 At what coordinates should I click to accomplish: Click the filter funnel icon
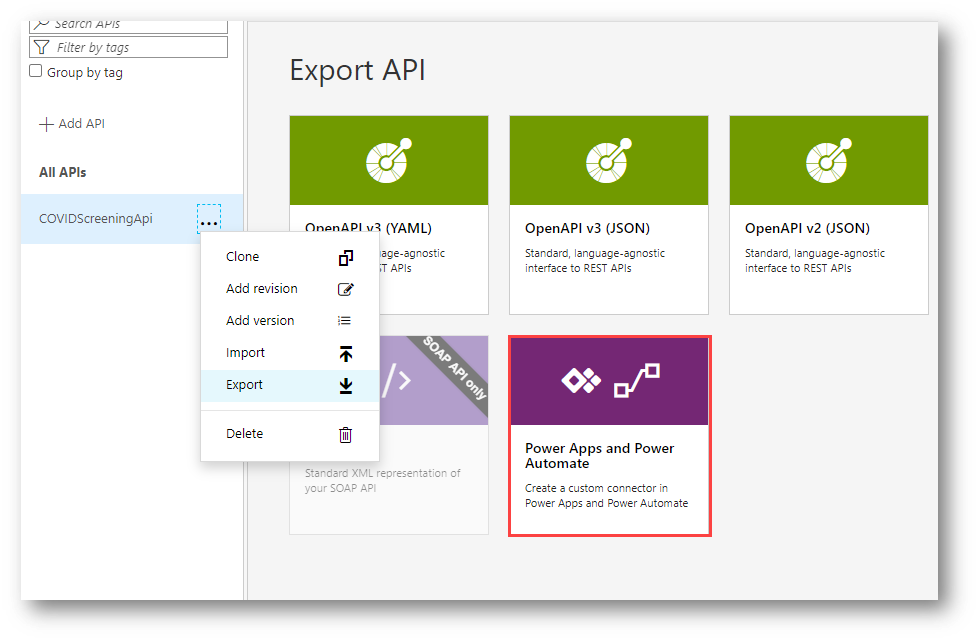coord(41,47)
